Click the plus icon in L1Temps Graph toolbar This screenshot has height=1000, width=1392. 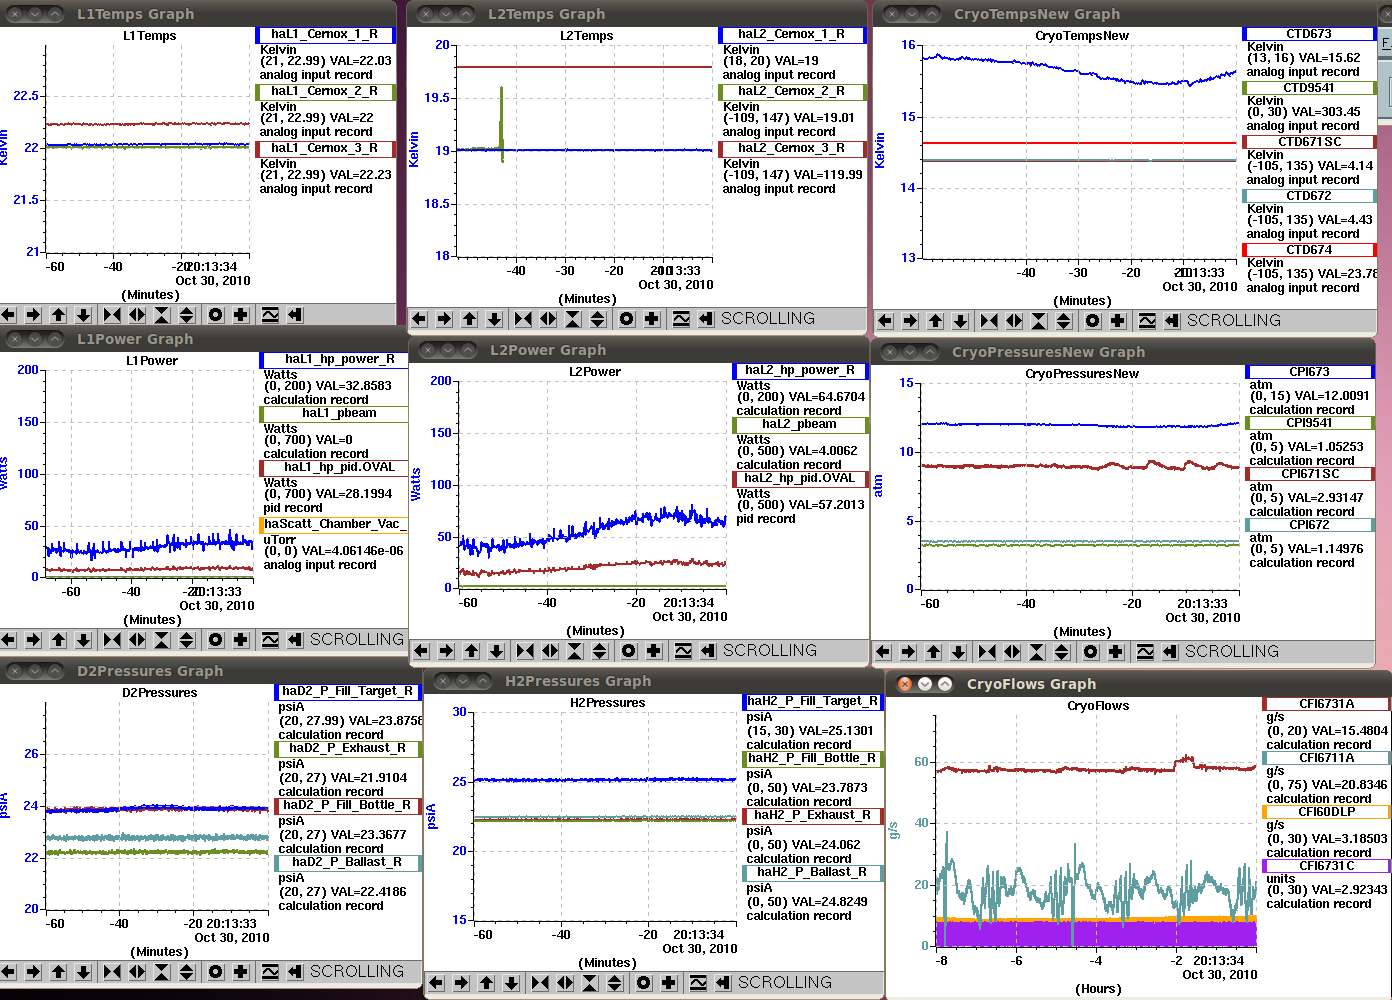(241, 315)
